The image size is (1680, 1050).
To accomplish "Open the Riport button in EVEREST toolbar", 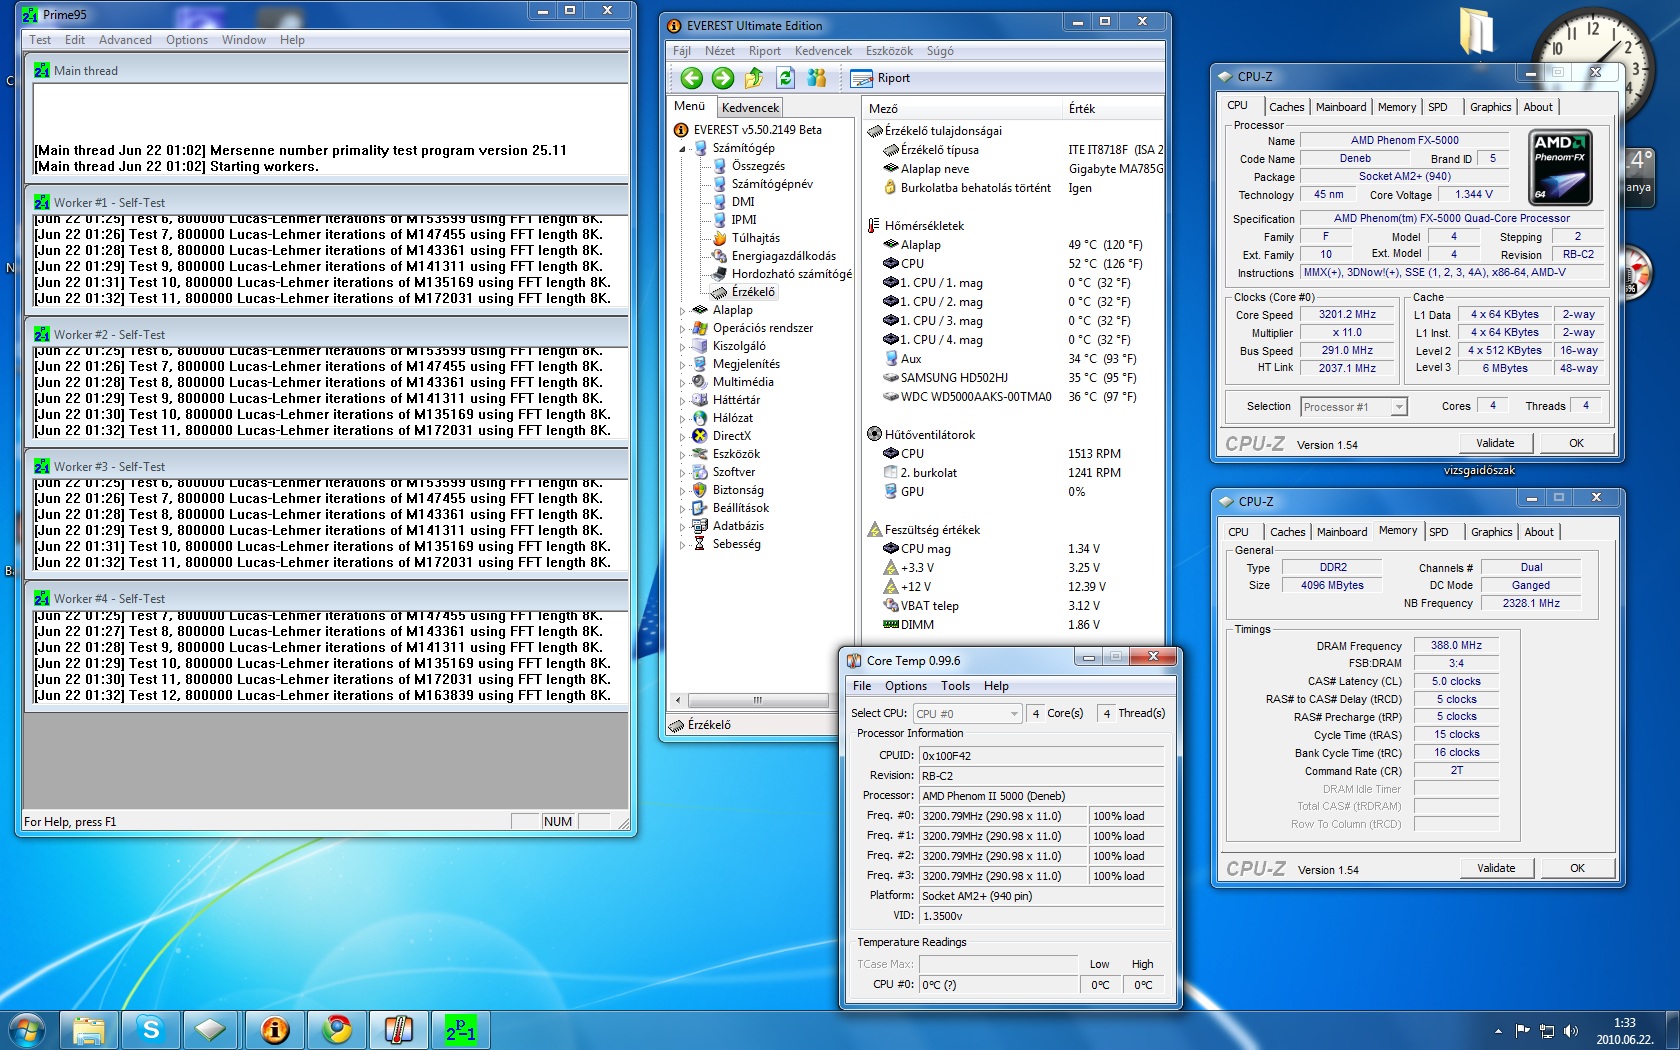I will pos(881,78).
